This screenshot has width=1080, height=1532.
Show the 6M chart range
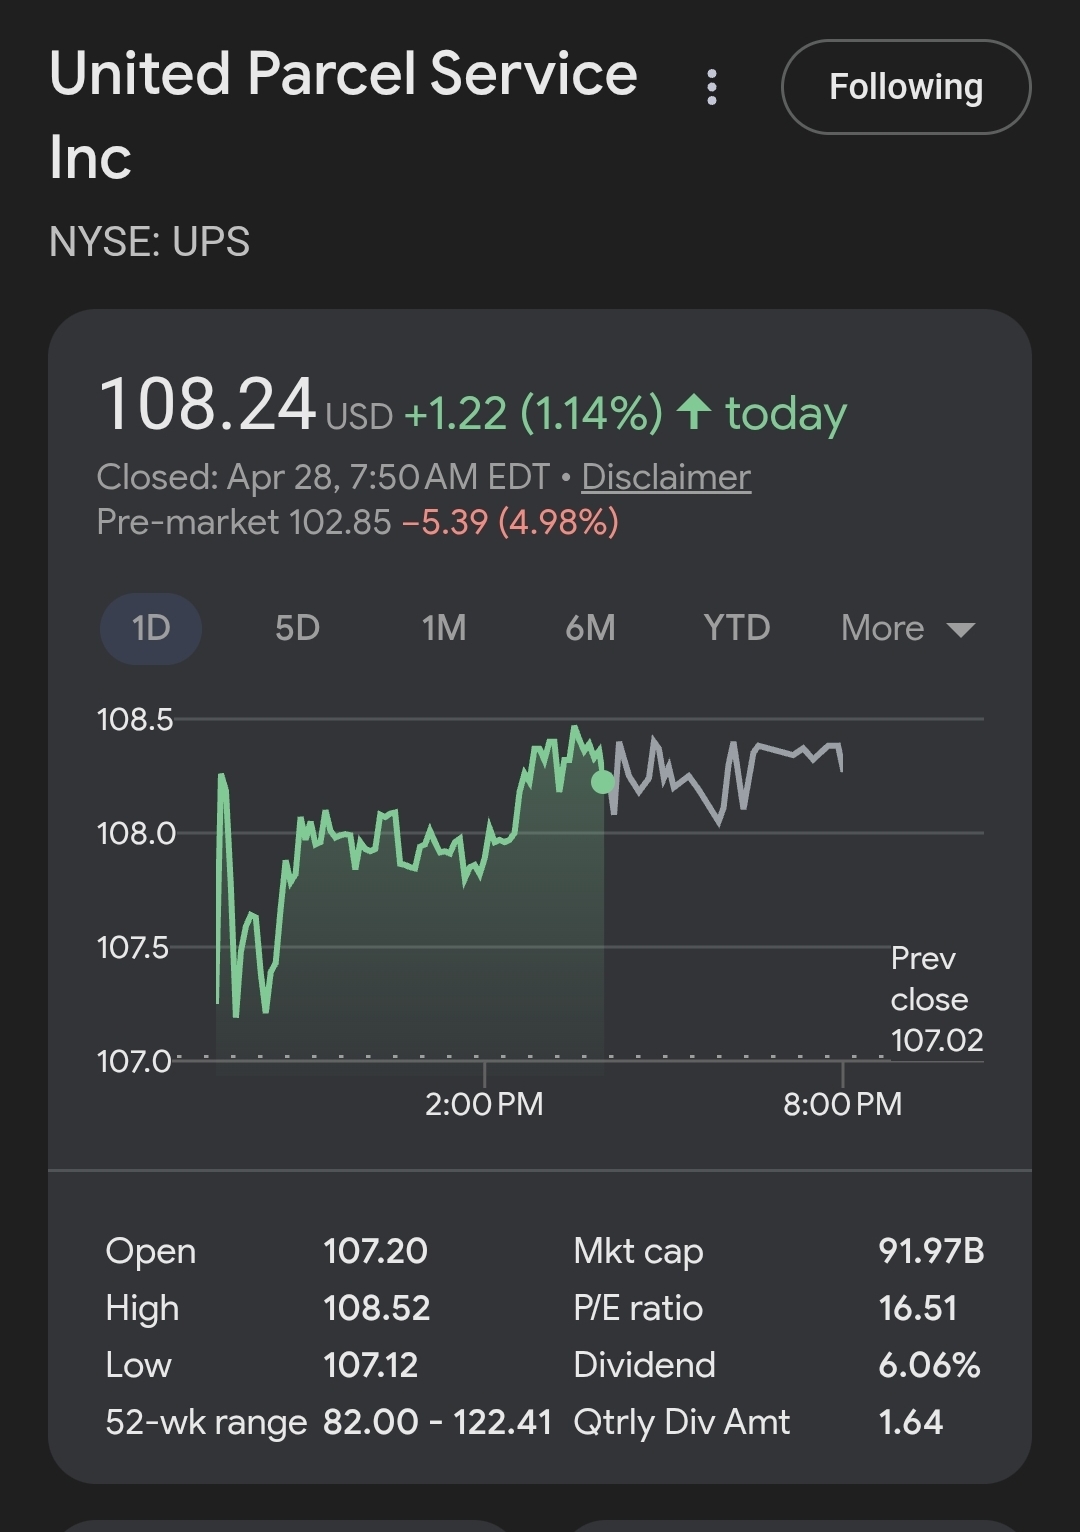coord(590,628)
